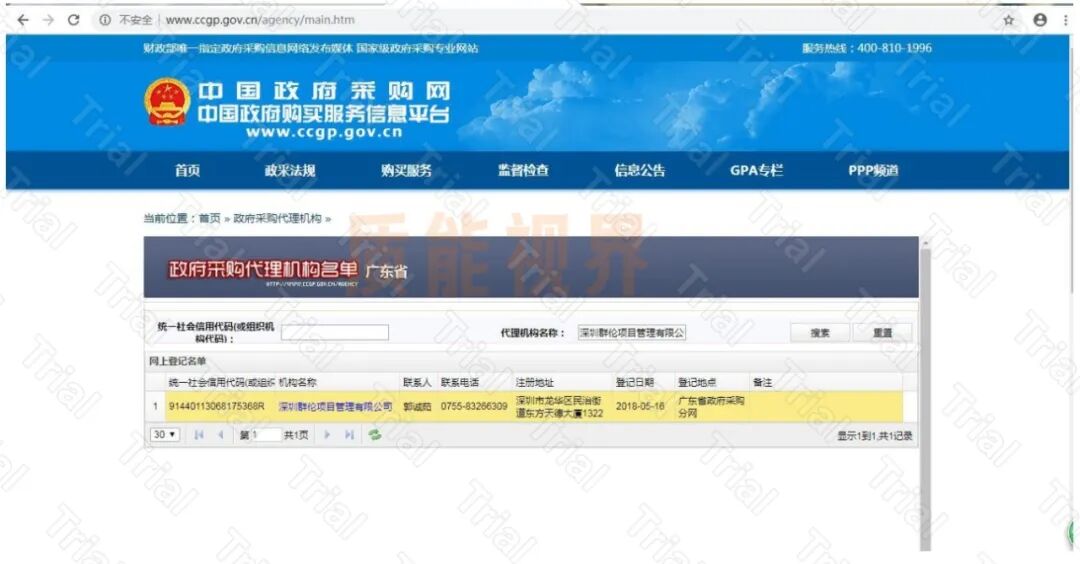Click the 重置 reset button
The width and height of the screenshot is (1080, 564).
pyautogui.click(x=882, y=333)
